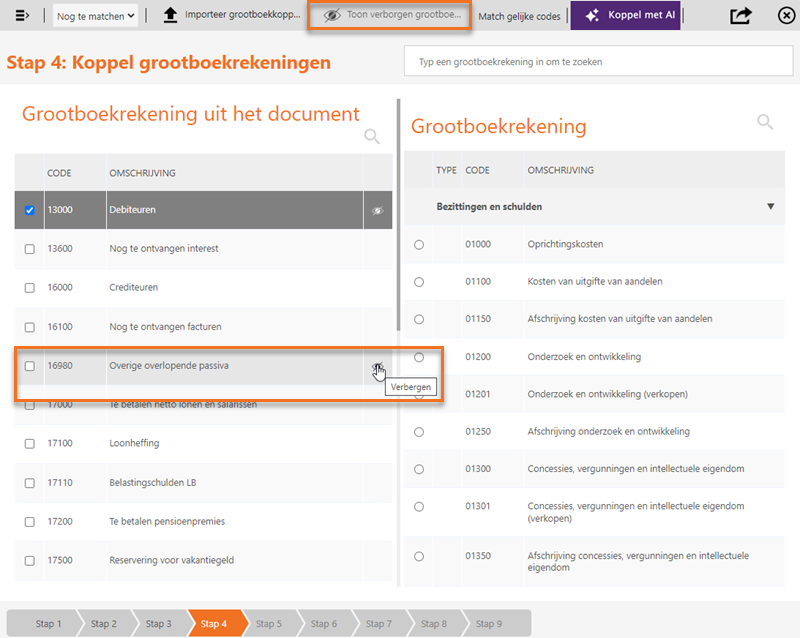Screen dimensions: 800x638
Task: Click Koppel met AI button
Action: click(x=625, y=15)
